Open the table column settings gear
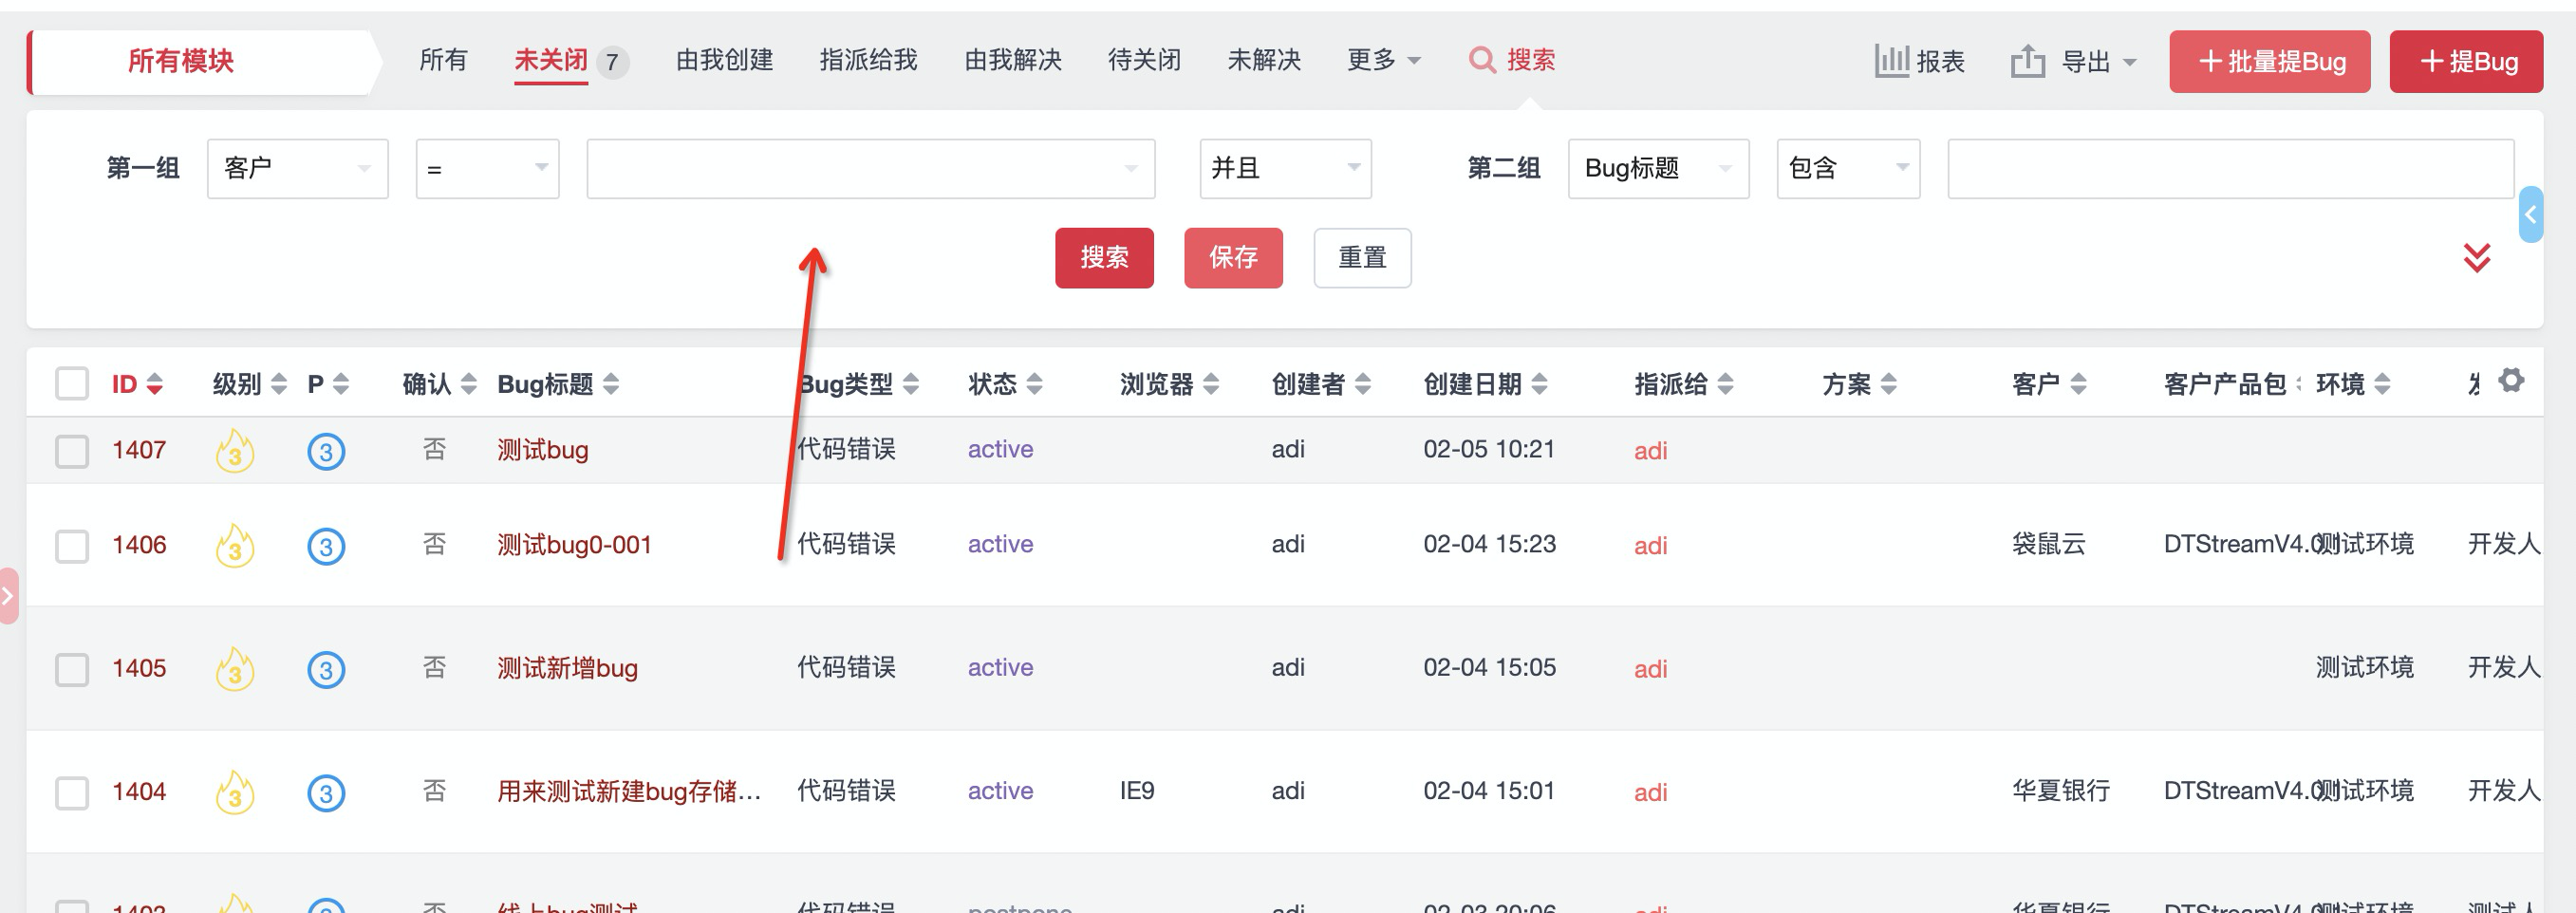This screenshot has height=913, width=2576. pyautogui.click(x=2510, y=380)
